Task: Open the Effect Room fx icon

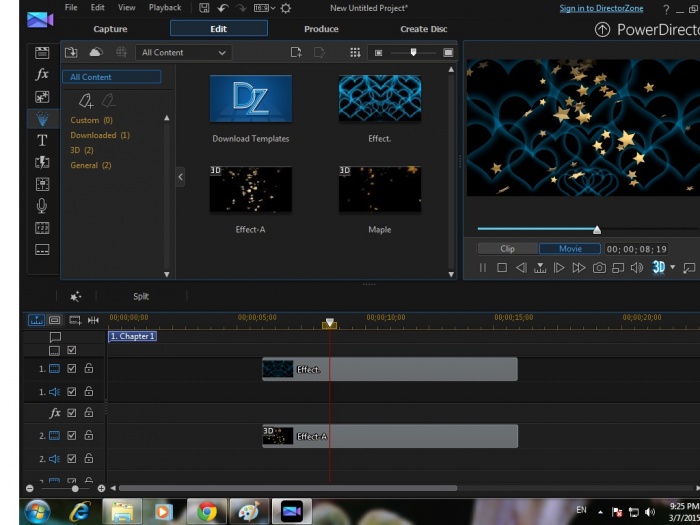Action: click(x=42, y=75)
